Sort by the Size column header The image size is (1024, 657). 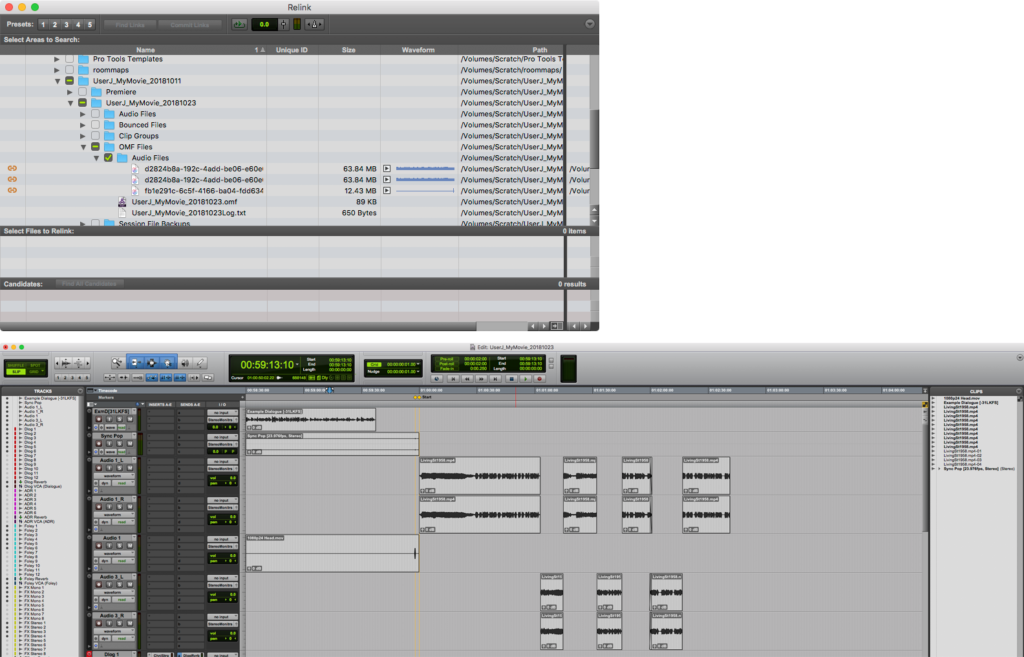[x=349, y=50]
